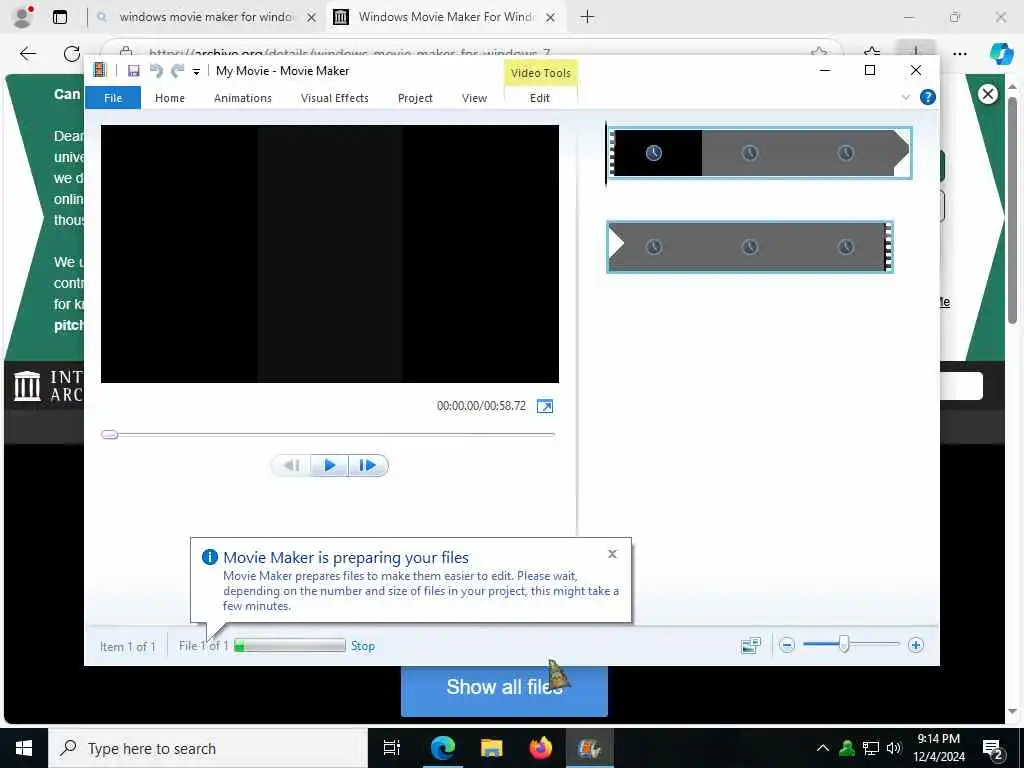Change thumbnail size with the status bar icon
This screenshot has height=768, width=1024.
tap(751, 645)
